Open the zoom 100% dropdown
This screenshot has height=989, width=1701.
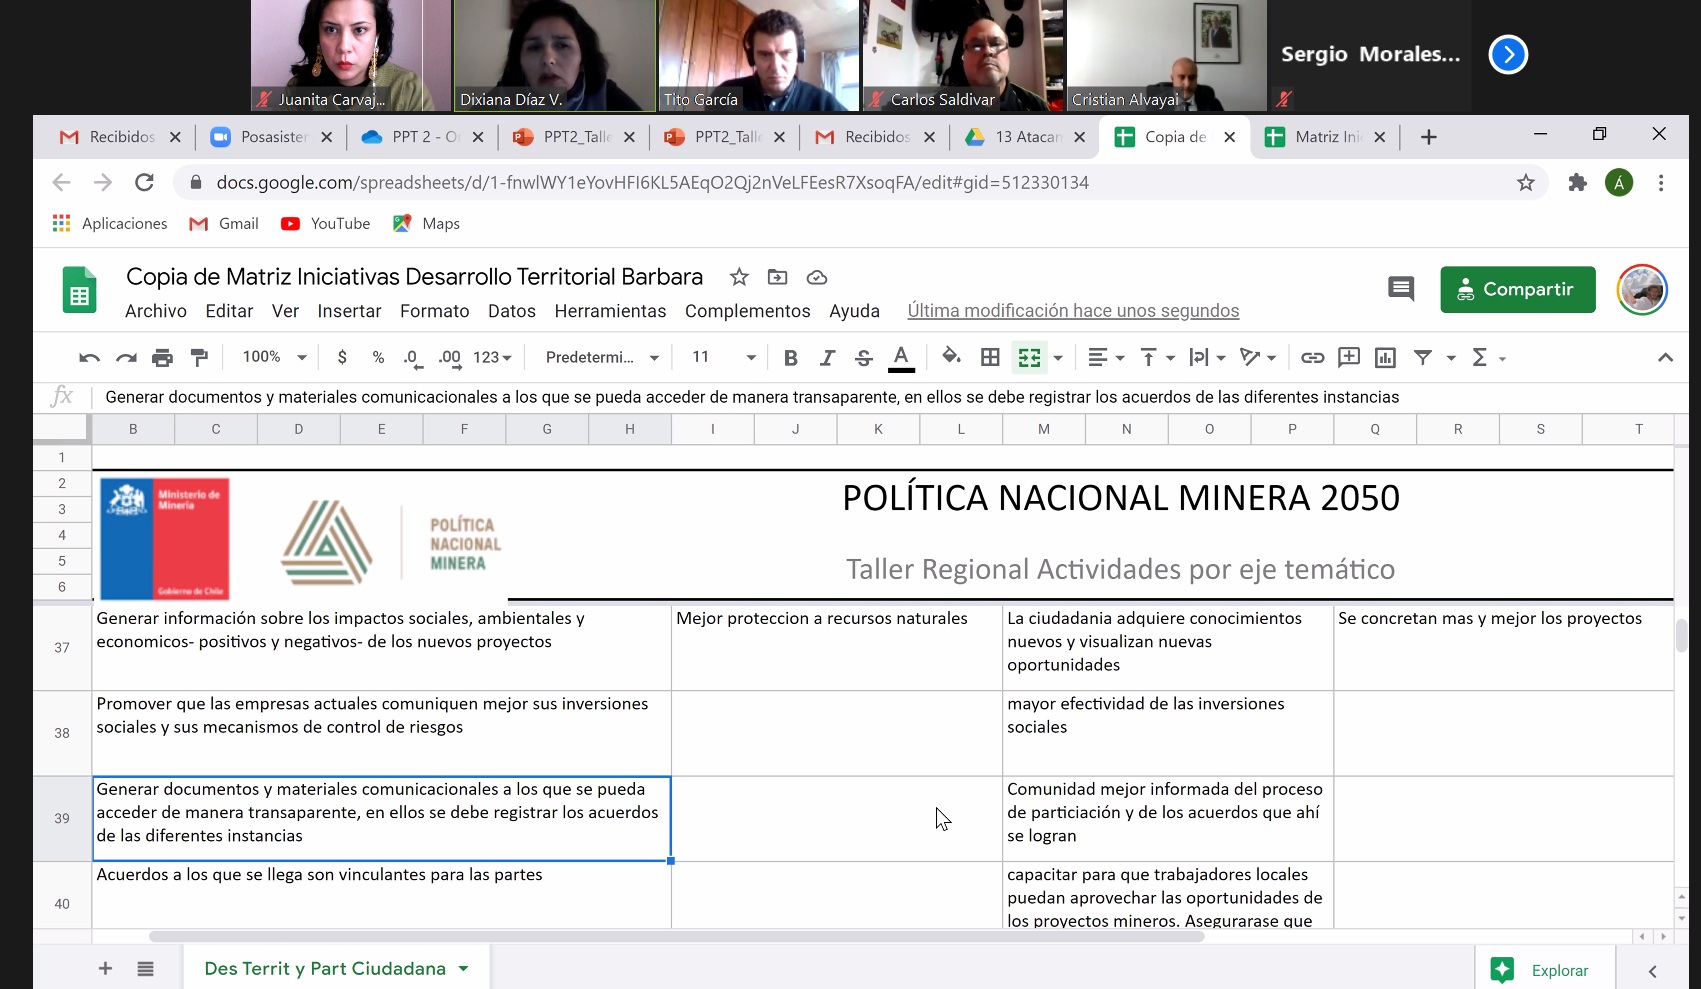[x=274, y=357]
